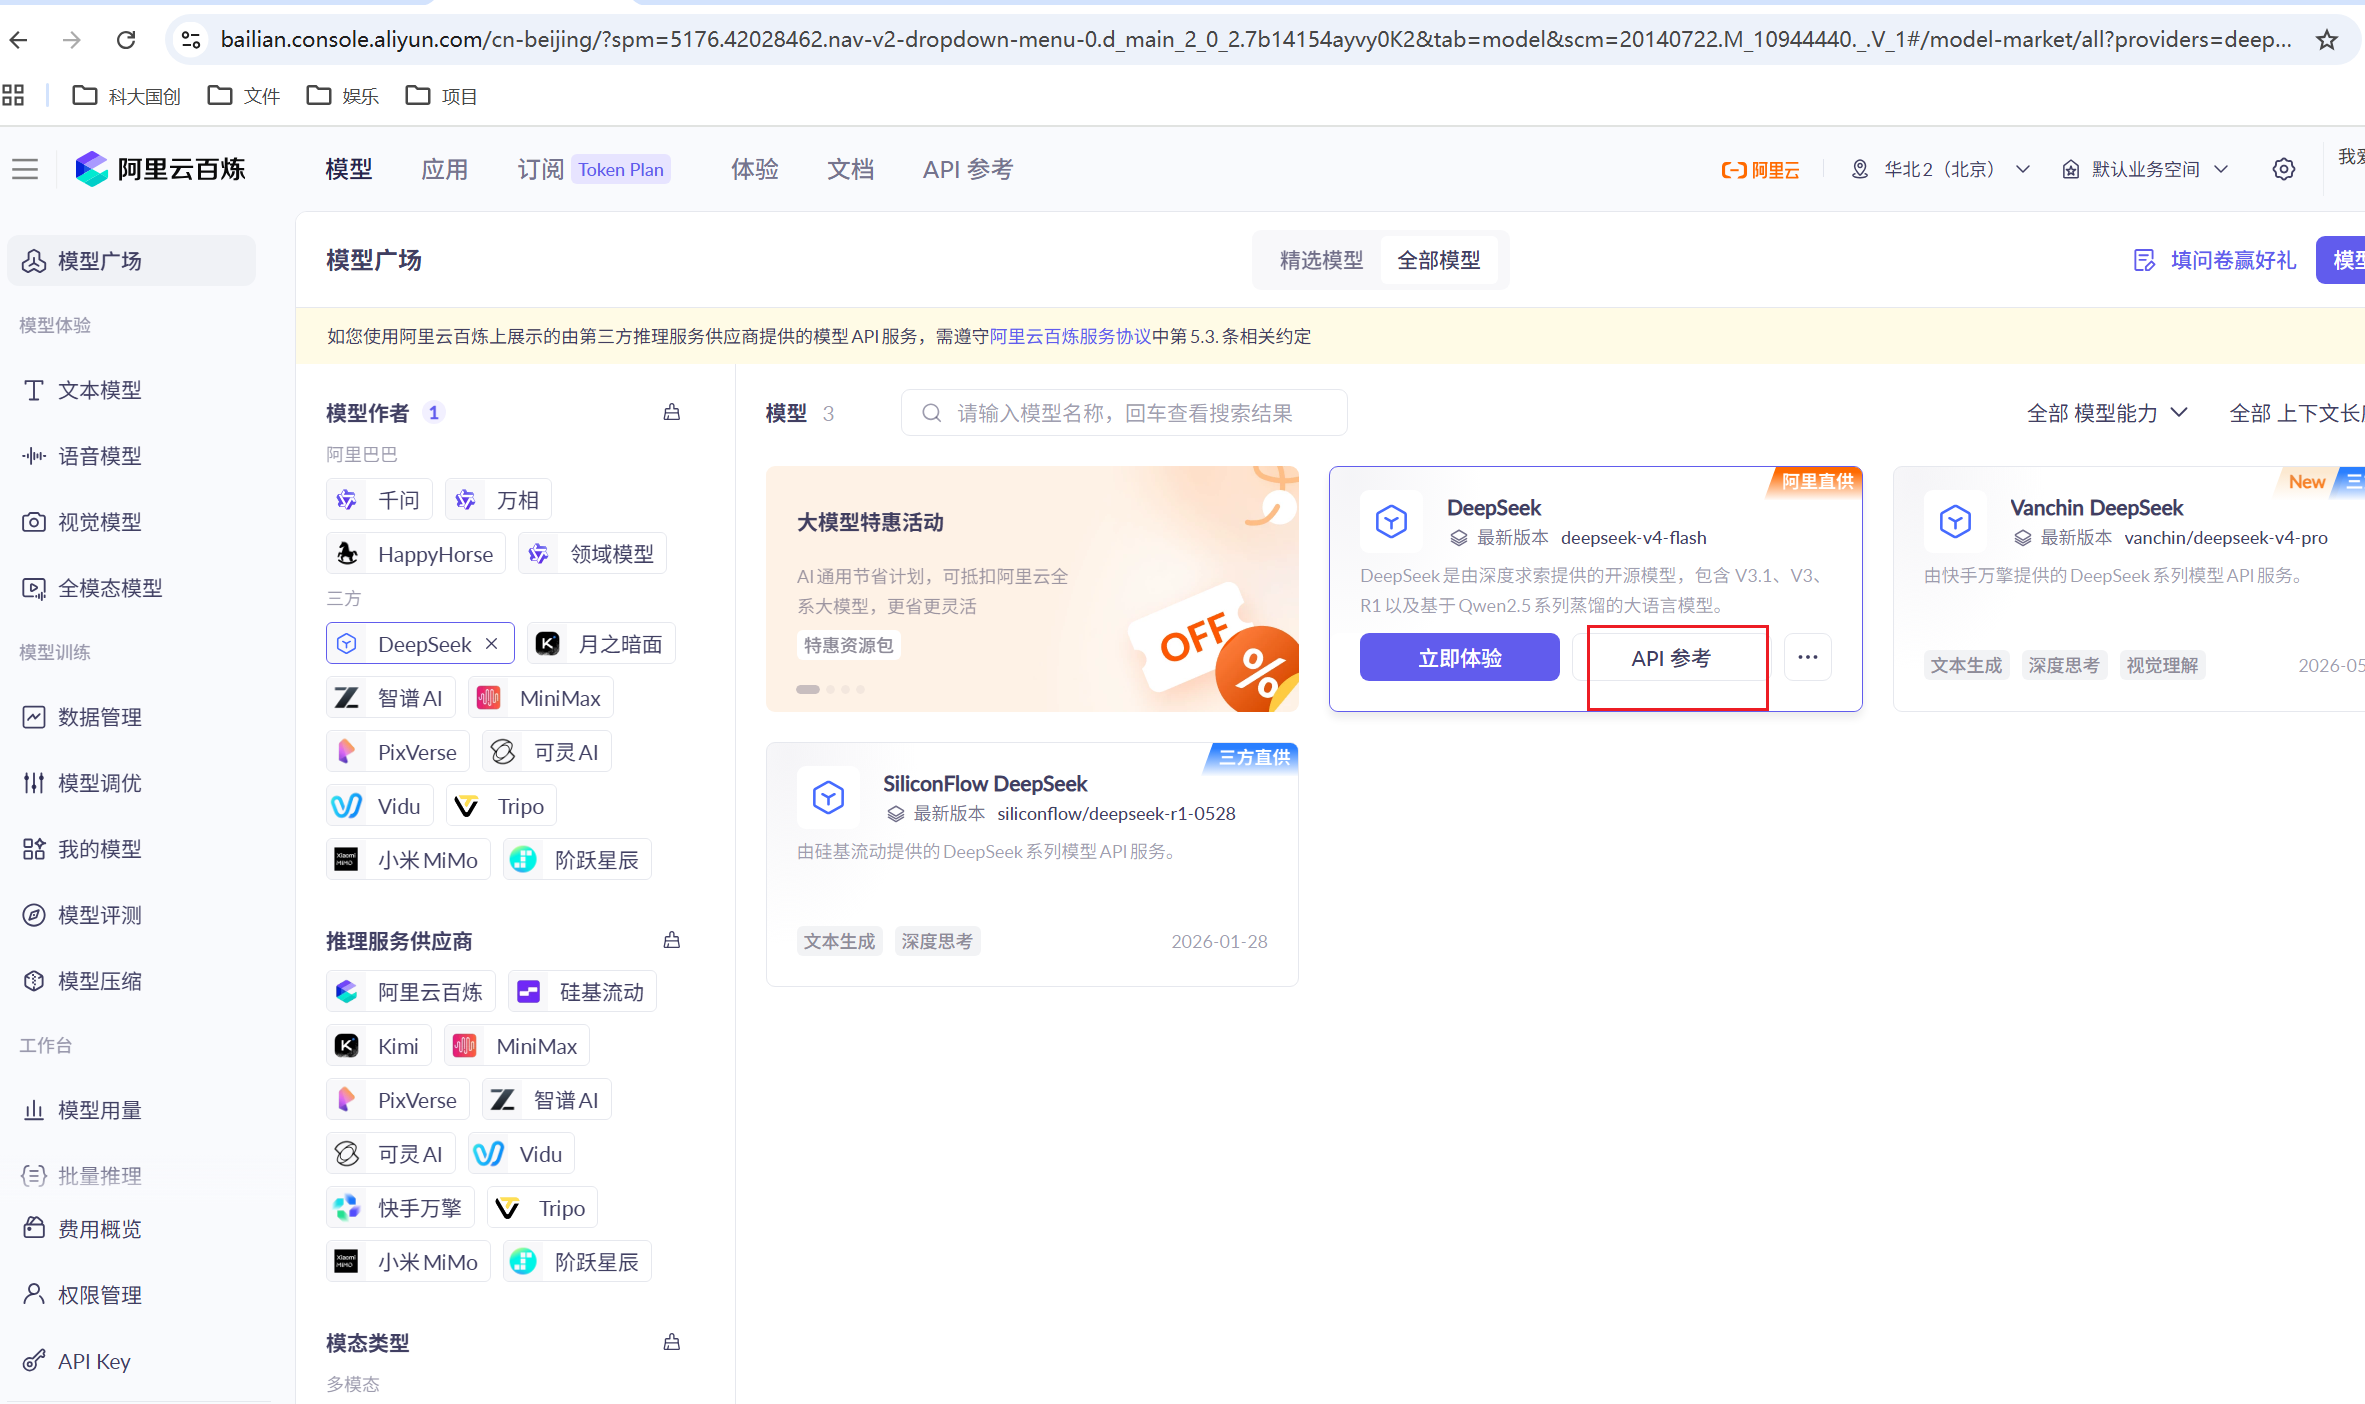This screenshot has height=1404, width=2365.
Task: Open 模型用量 in the sidebar
Action: (x=130, y=1110)
